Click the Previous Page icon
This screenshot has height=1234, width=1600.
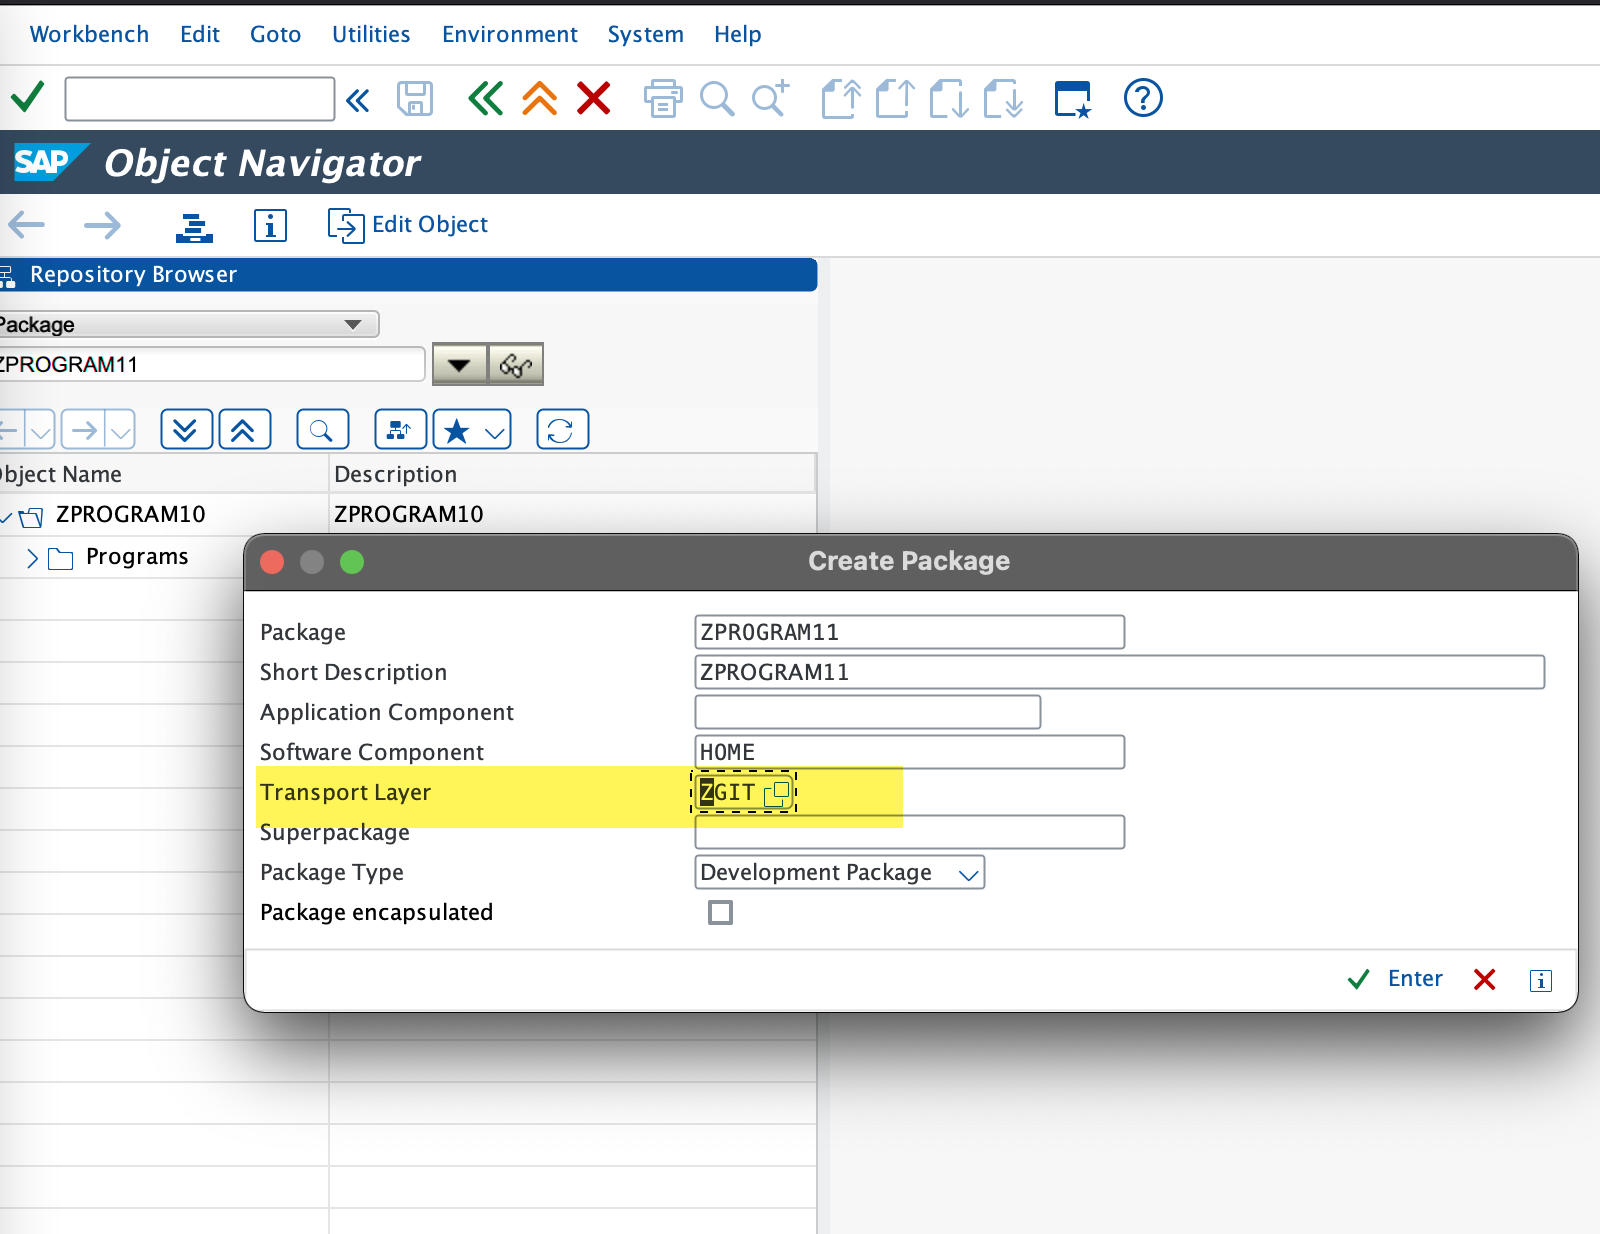pos(895,98)
